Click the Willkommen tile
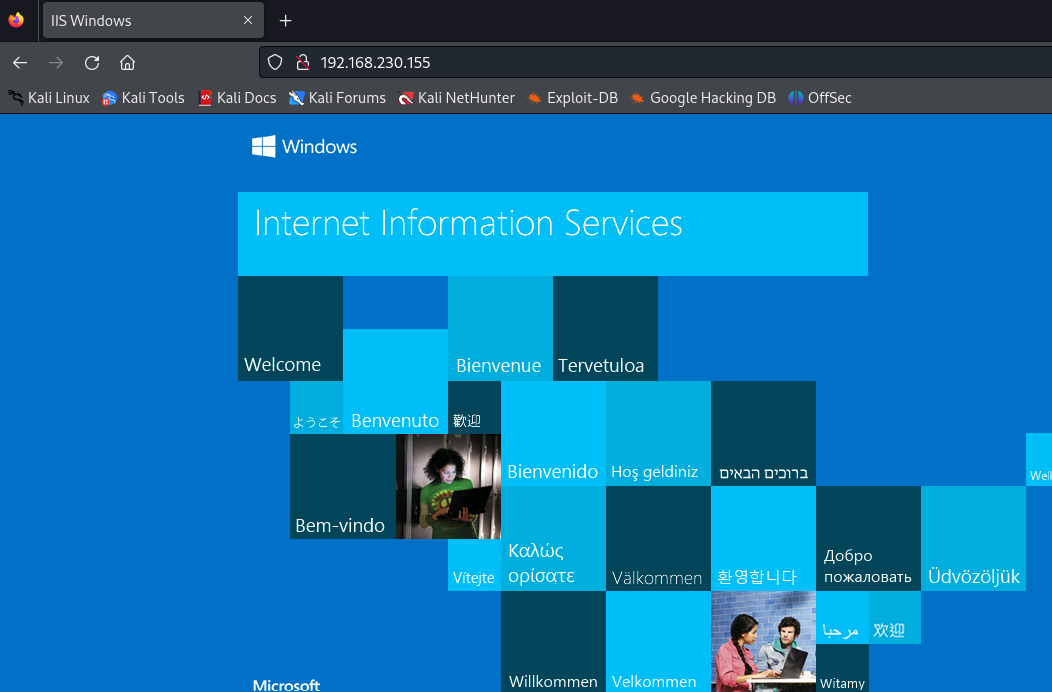 (x=554, y=642)
